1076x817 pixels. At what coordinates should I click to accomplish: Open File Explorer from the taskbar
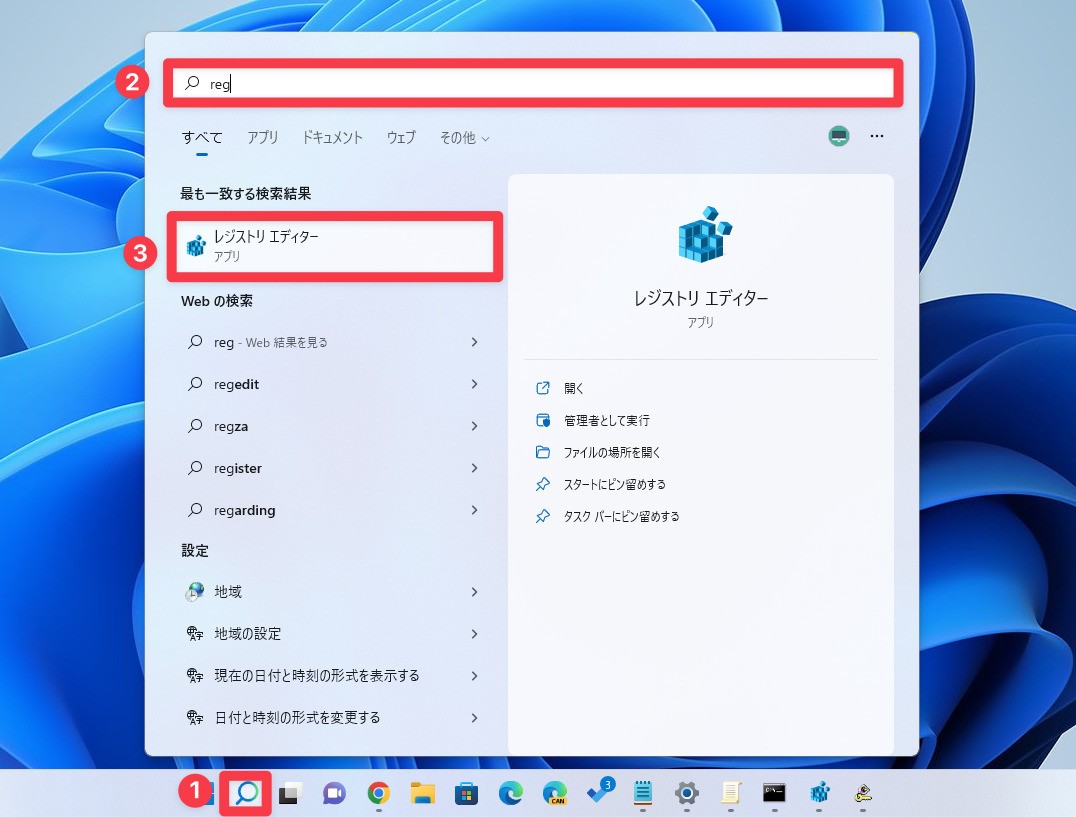tap(422, 794)
